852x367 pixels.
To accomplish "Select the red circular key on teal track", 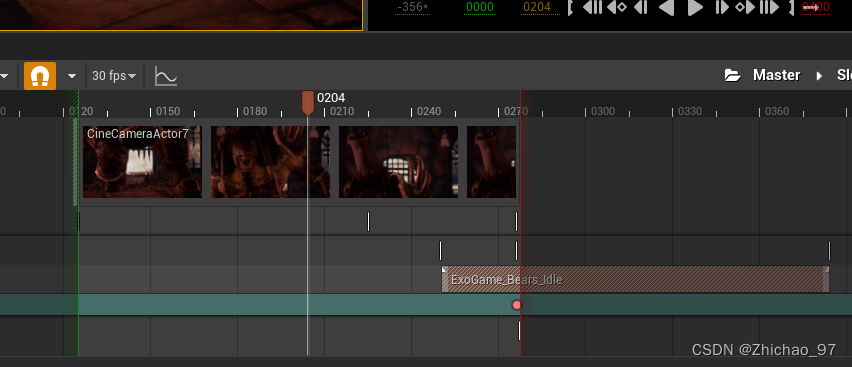I will tap(516, 305).
